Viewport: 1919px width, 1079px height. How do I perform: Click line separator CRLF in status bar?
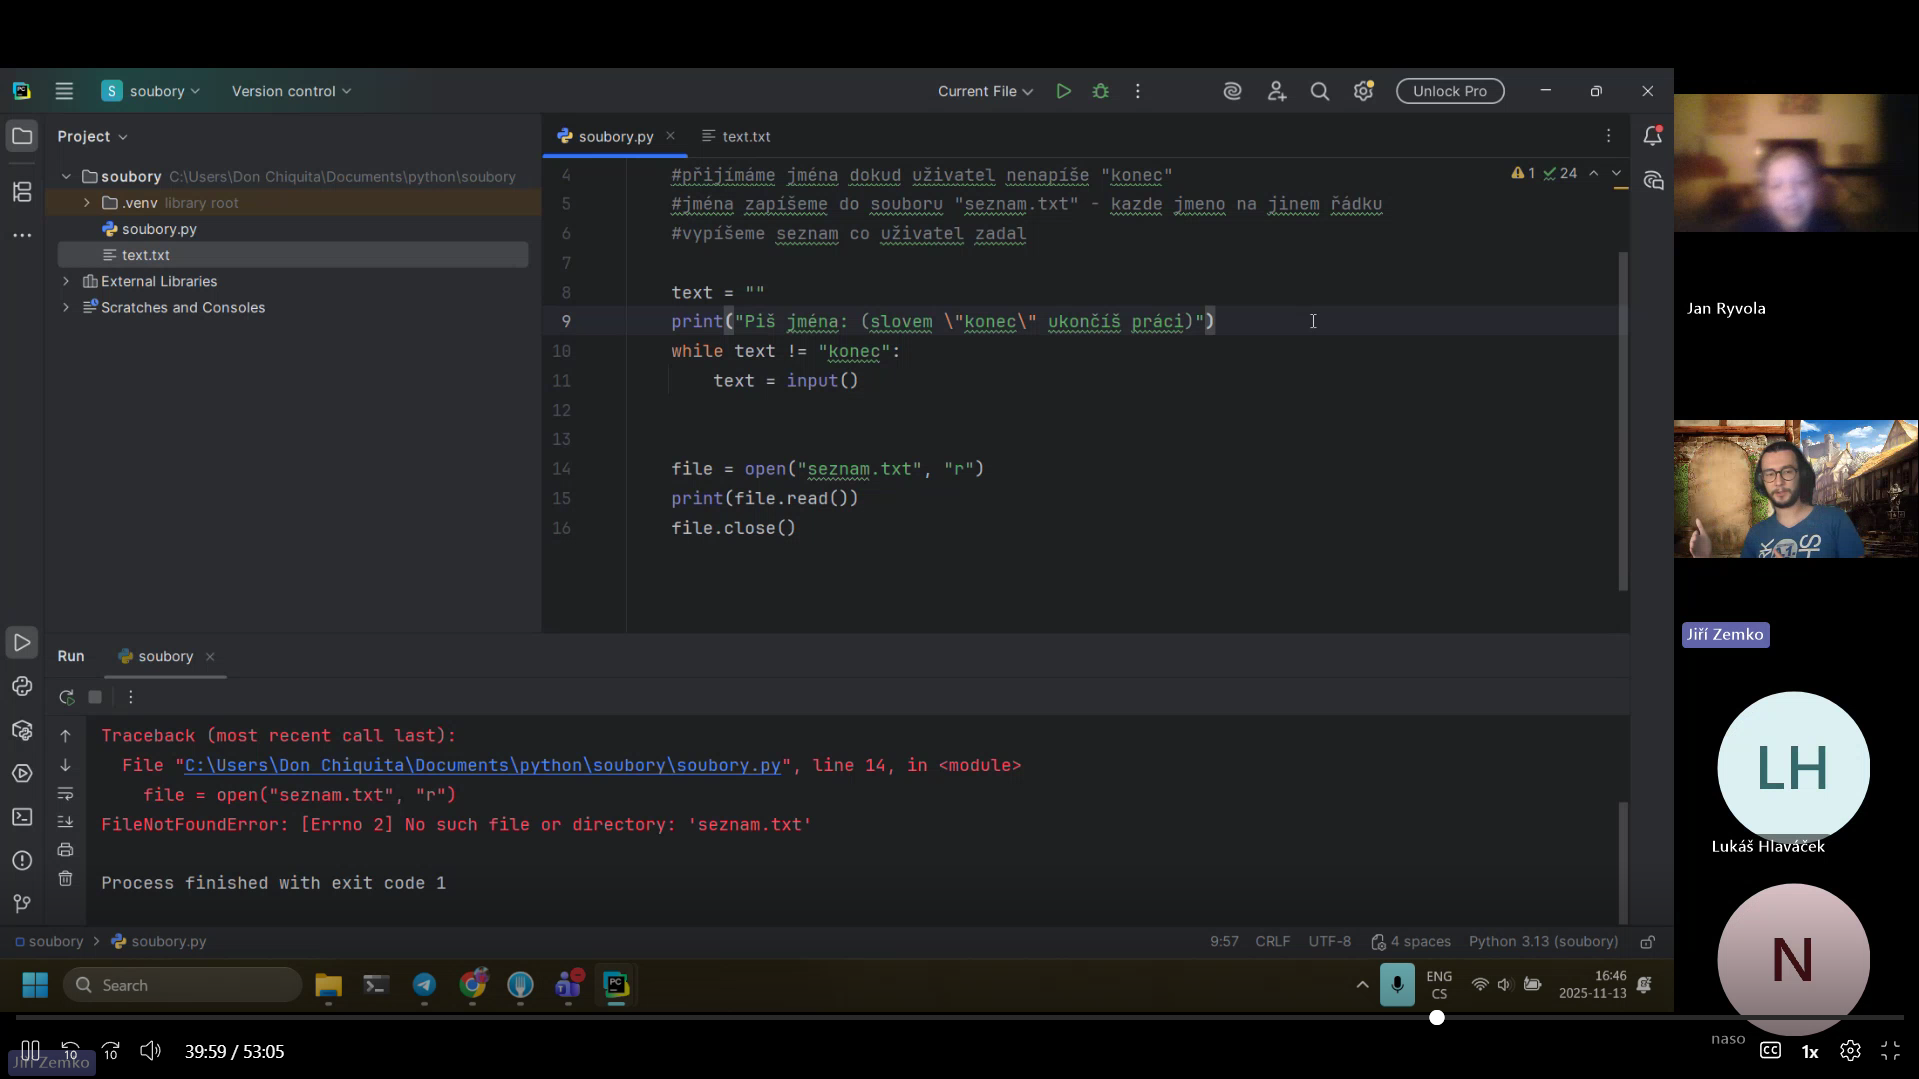click(x=1272, y=942)
